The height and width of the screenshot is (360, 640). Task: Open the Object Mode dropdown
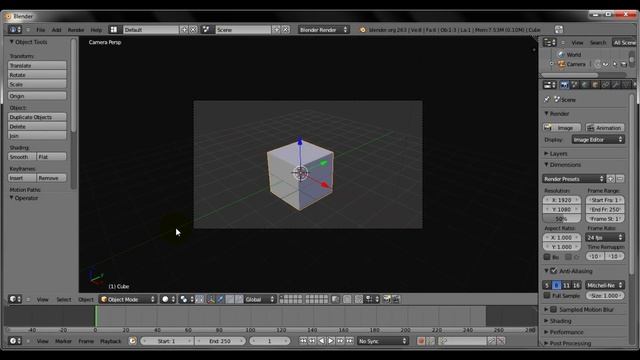[x=128, y=299]
